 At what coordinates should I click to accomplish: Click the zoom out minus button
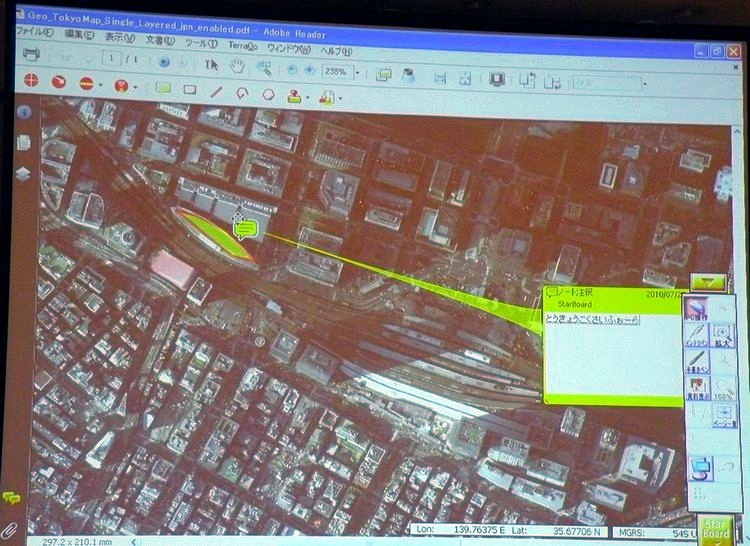(292, 70)
